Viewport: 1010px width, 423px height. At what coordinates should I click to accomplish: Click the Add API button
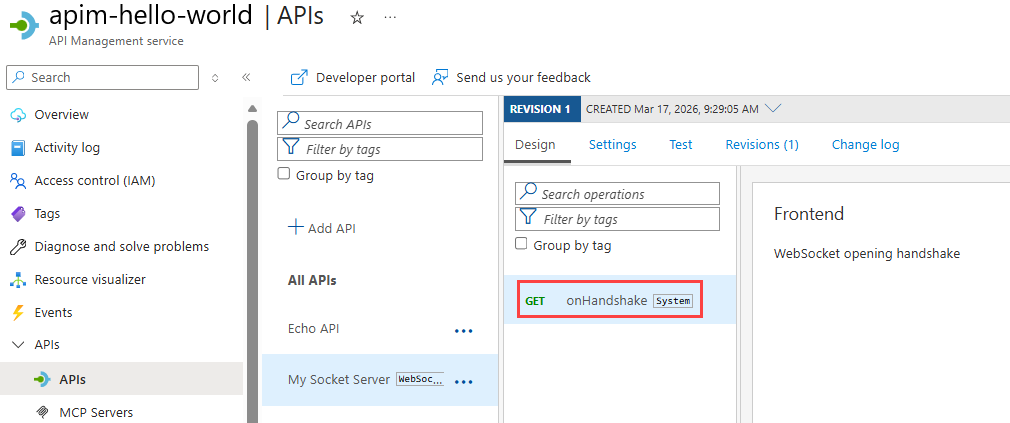pyautogui.click(x=322, y=228)
